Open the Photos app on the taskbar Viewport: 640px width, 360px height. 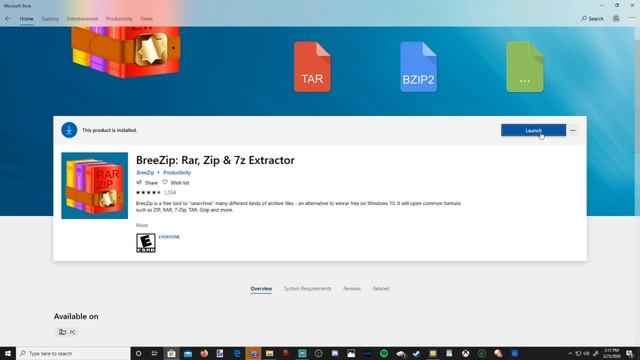(351, 353)
